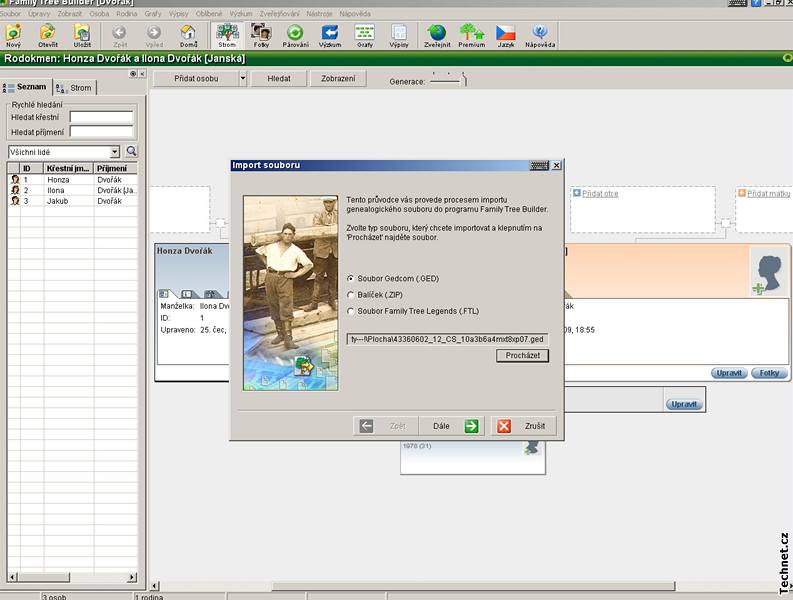Click the Zobrazení button
This screenshot has height=600, width=793.
tap(338, 78)
